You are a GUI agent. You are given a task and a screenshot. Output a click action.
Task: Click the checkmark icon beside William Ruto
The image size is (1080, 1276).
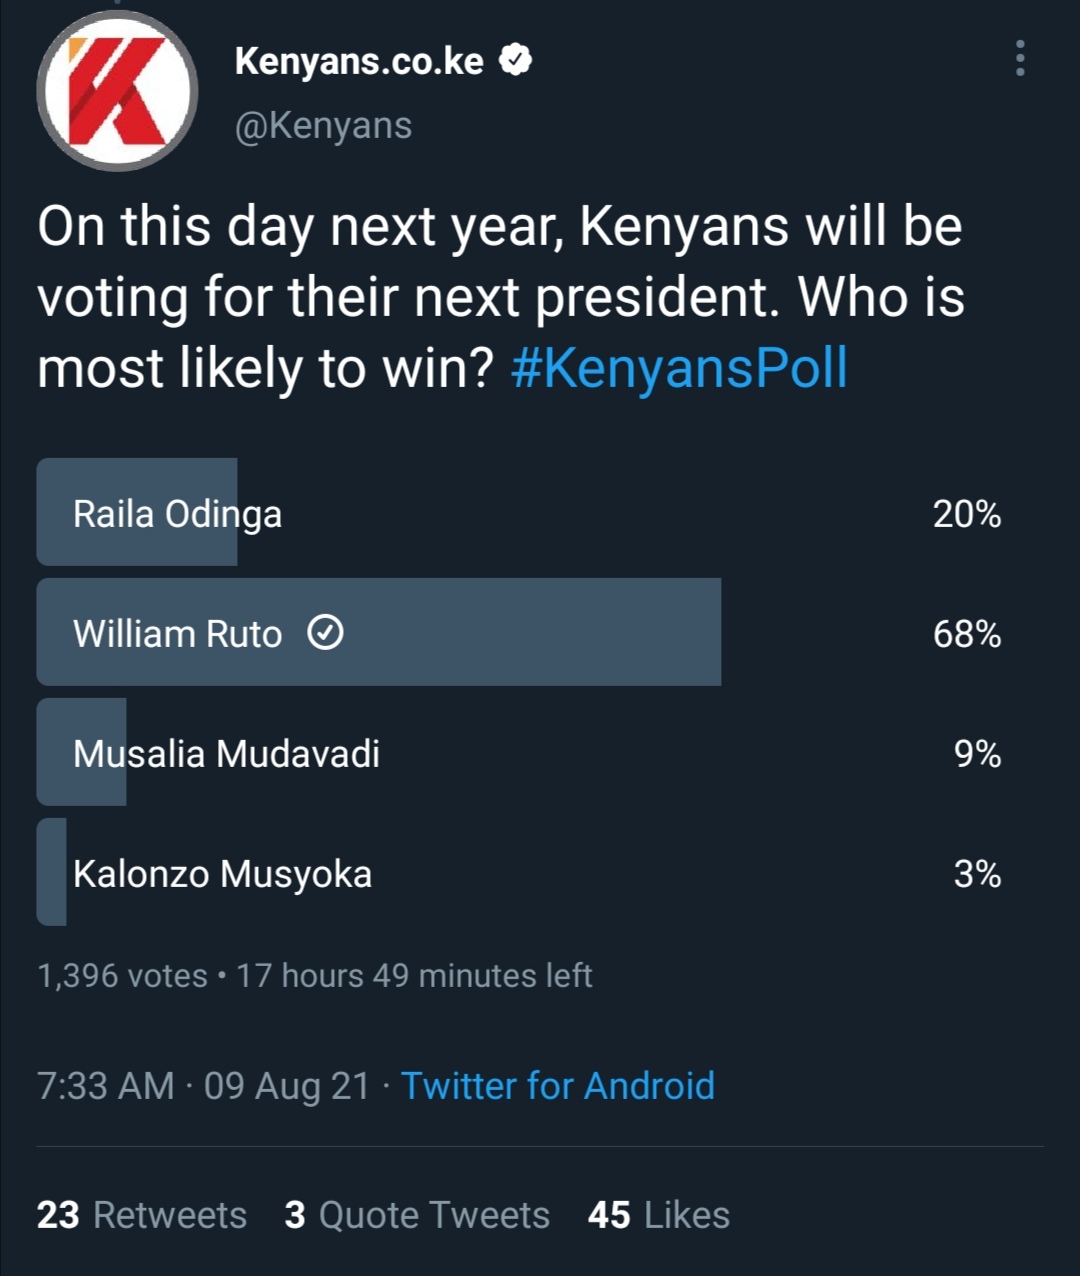pyautogui.click(x=325, y=633)
